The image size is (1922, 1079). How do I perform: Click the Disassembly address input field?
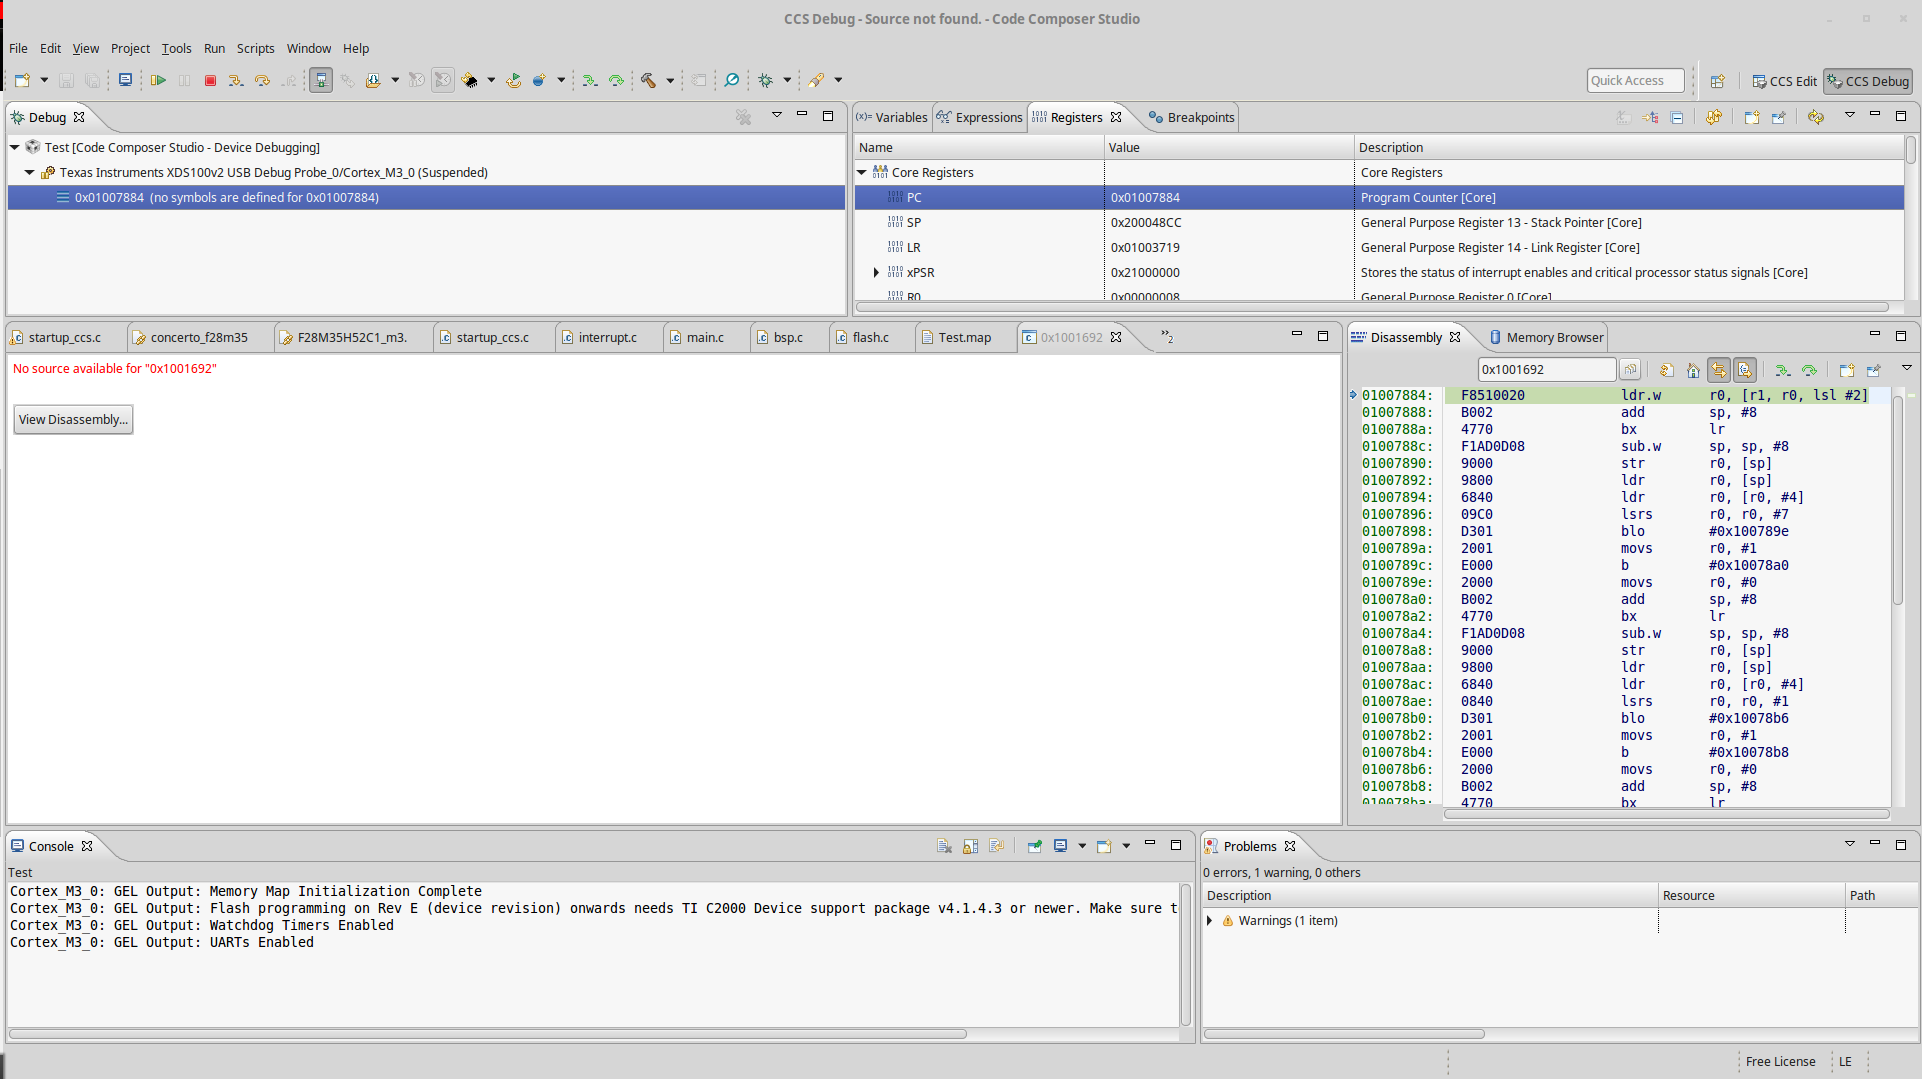(x=1545, y=370)
